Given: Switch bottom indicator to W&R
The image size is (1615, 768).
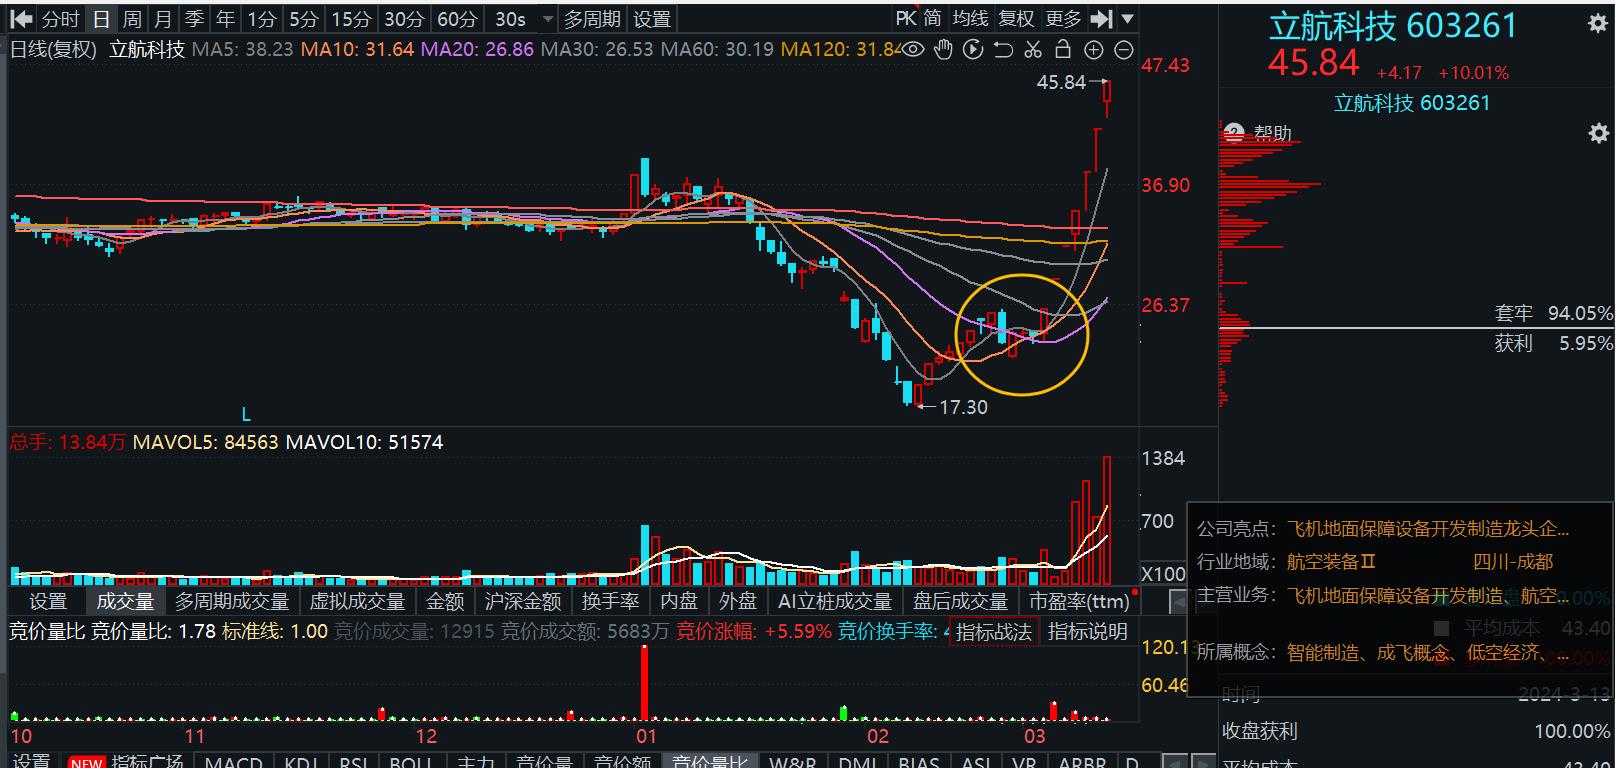Looking at the screenshot, I should [x=792, y=762].
